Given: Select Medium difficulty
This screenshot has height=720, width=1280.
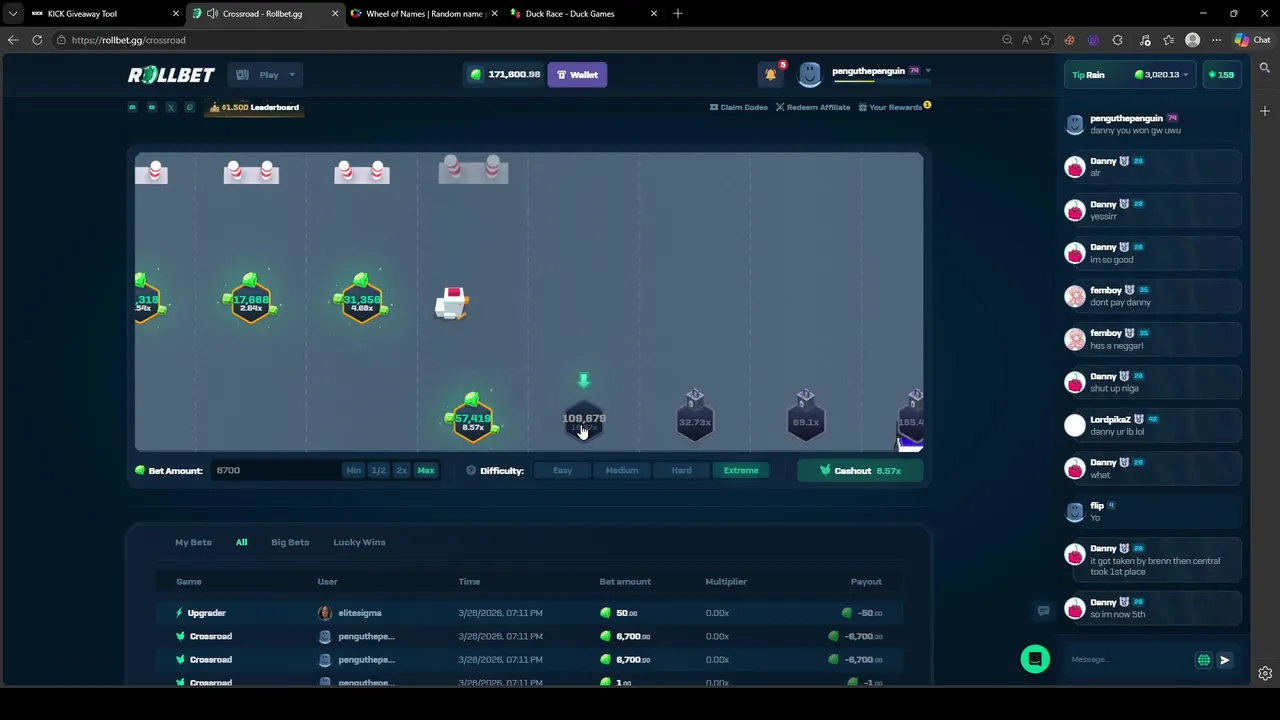Looking at the screenshot, I should pos(622,471).
